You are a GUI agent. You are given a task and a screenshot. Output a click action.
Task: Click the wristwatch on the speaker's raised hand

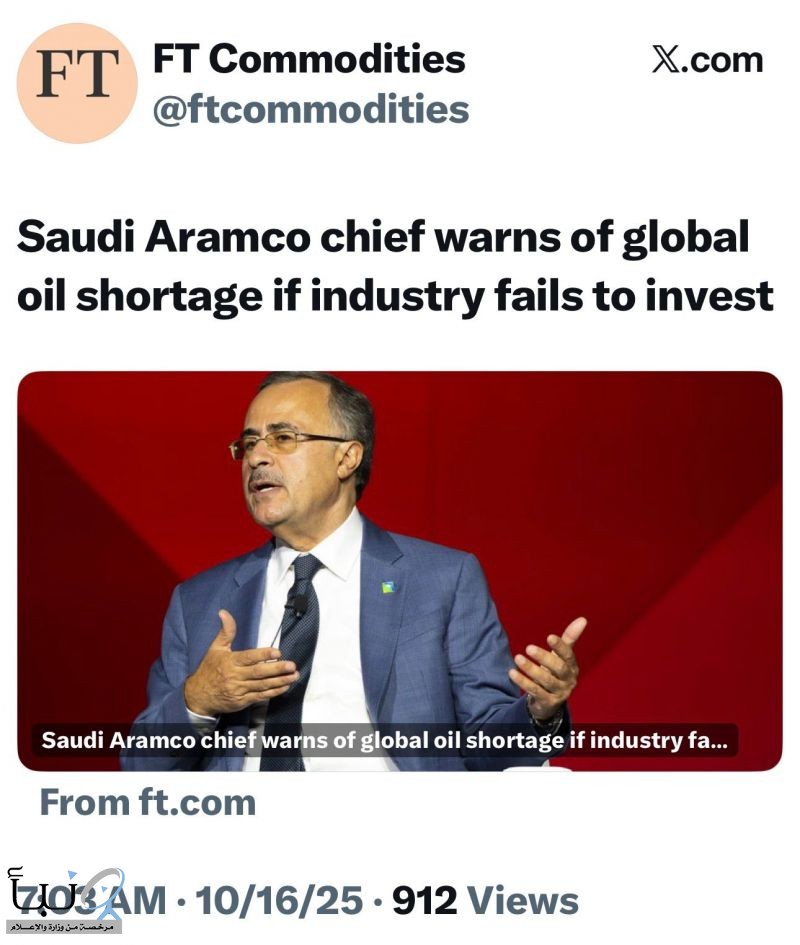tap(546, 719)
